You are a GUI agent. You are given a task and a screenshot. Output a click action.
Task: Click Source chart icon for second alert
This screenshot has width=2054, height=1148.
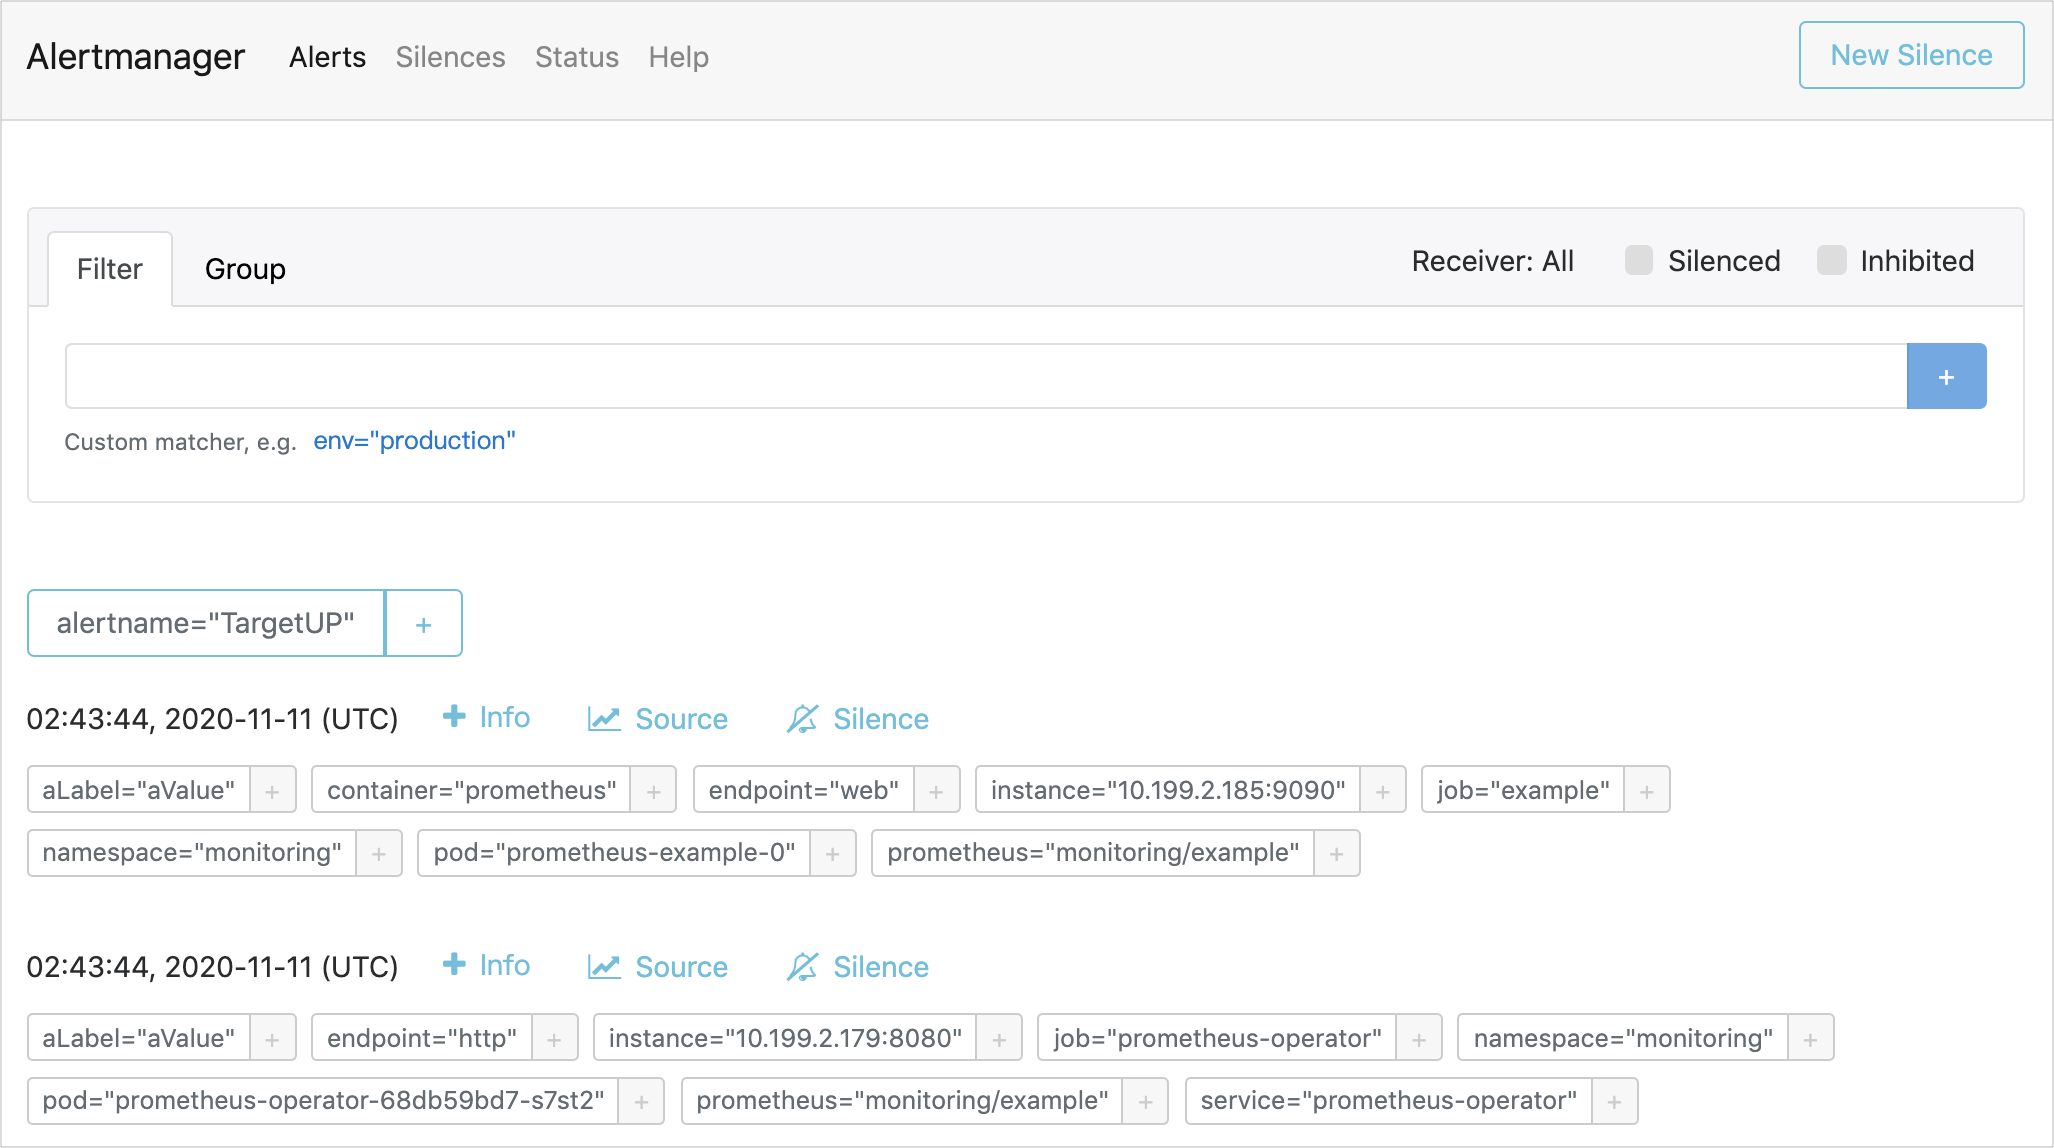point(604,967)
